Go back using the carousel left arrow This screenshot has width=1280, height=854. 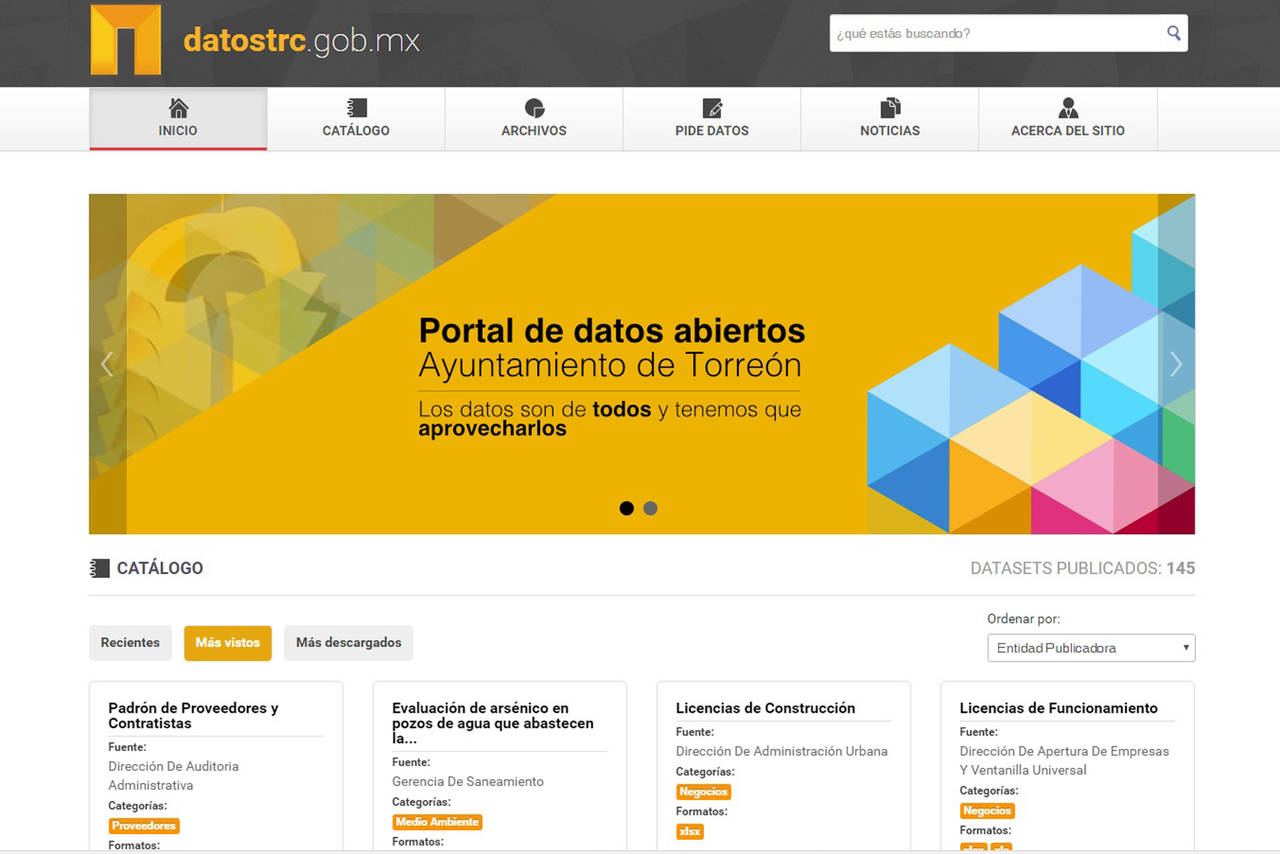107,365
